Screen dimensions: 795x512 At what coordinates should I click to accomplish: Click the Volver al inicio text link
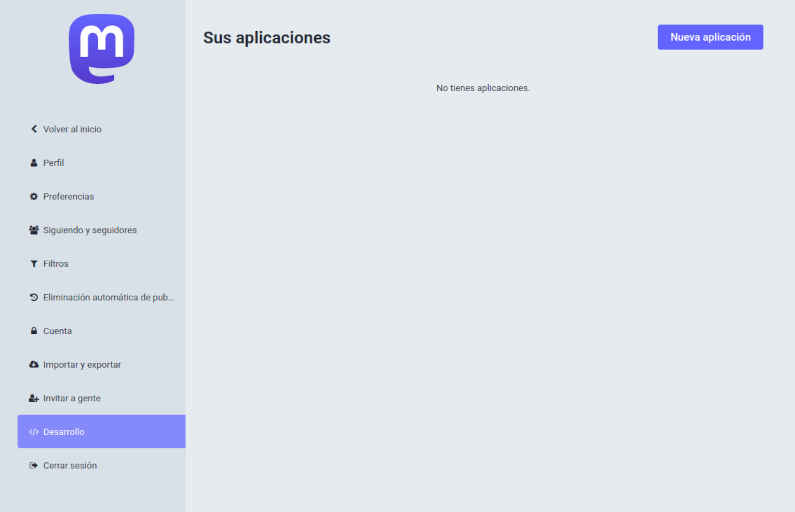pos(72,129)
